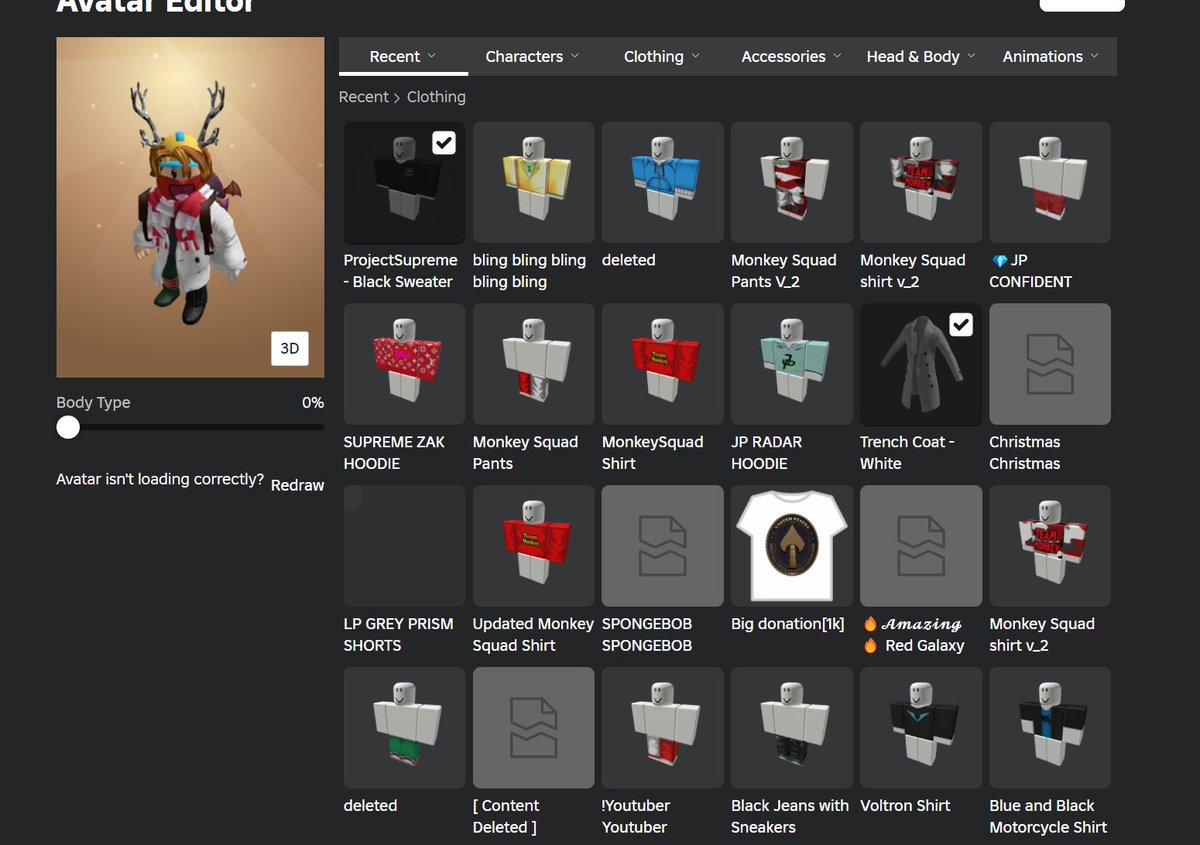Equip the JP RADAR HOODIE thumbnail
Screen dimensions: 1200x845
click(792, 365)
